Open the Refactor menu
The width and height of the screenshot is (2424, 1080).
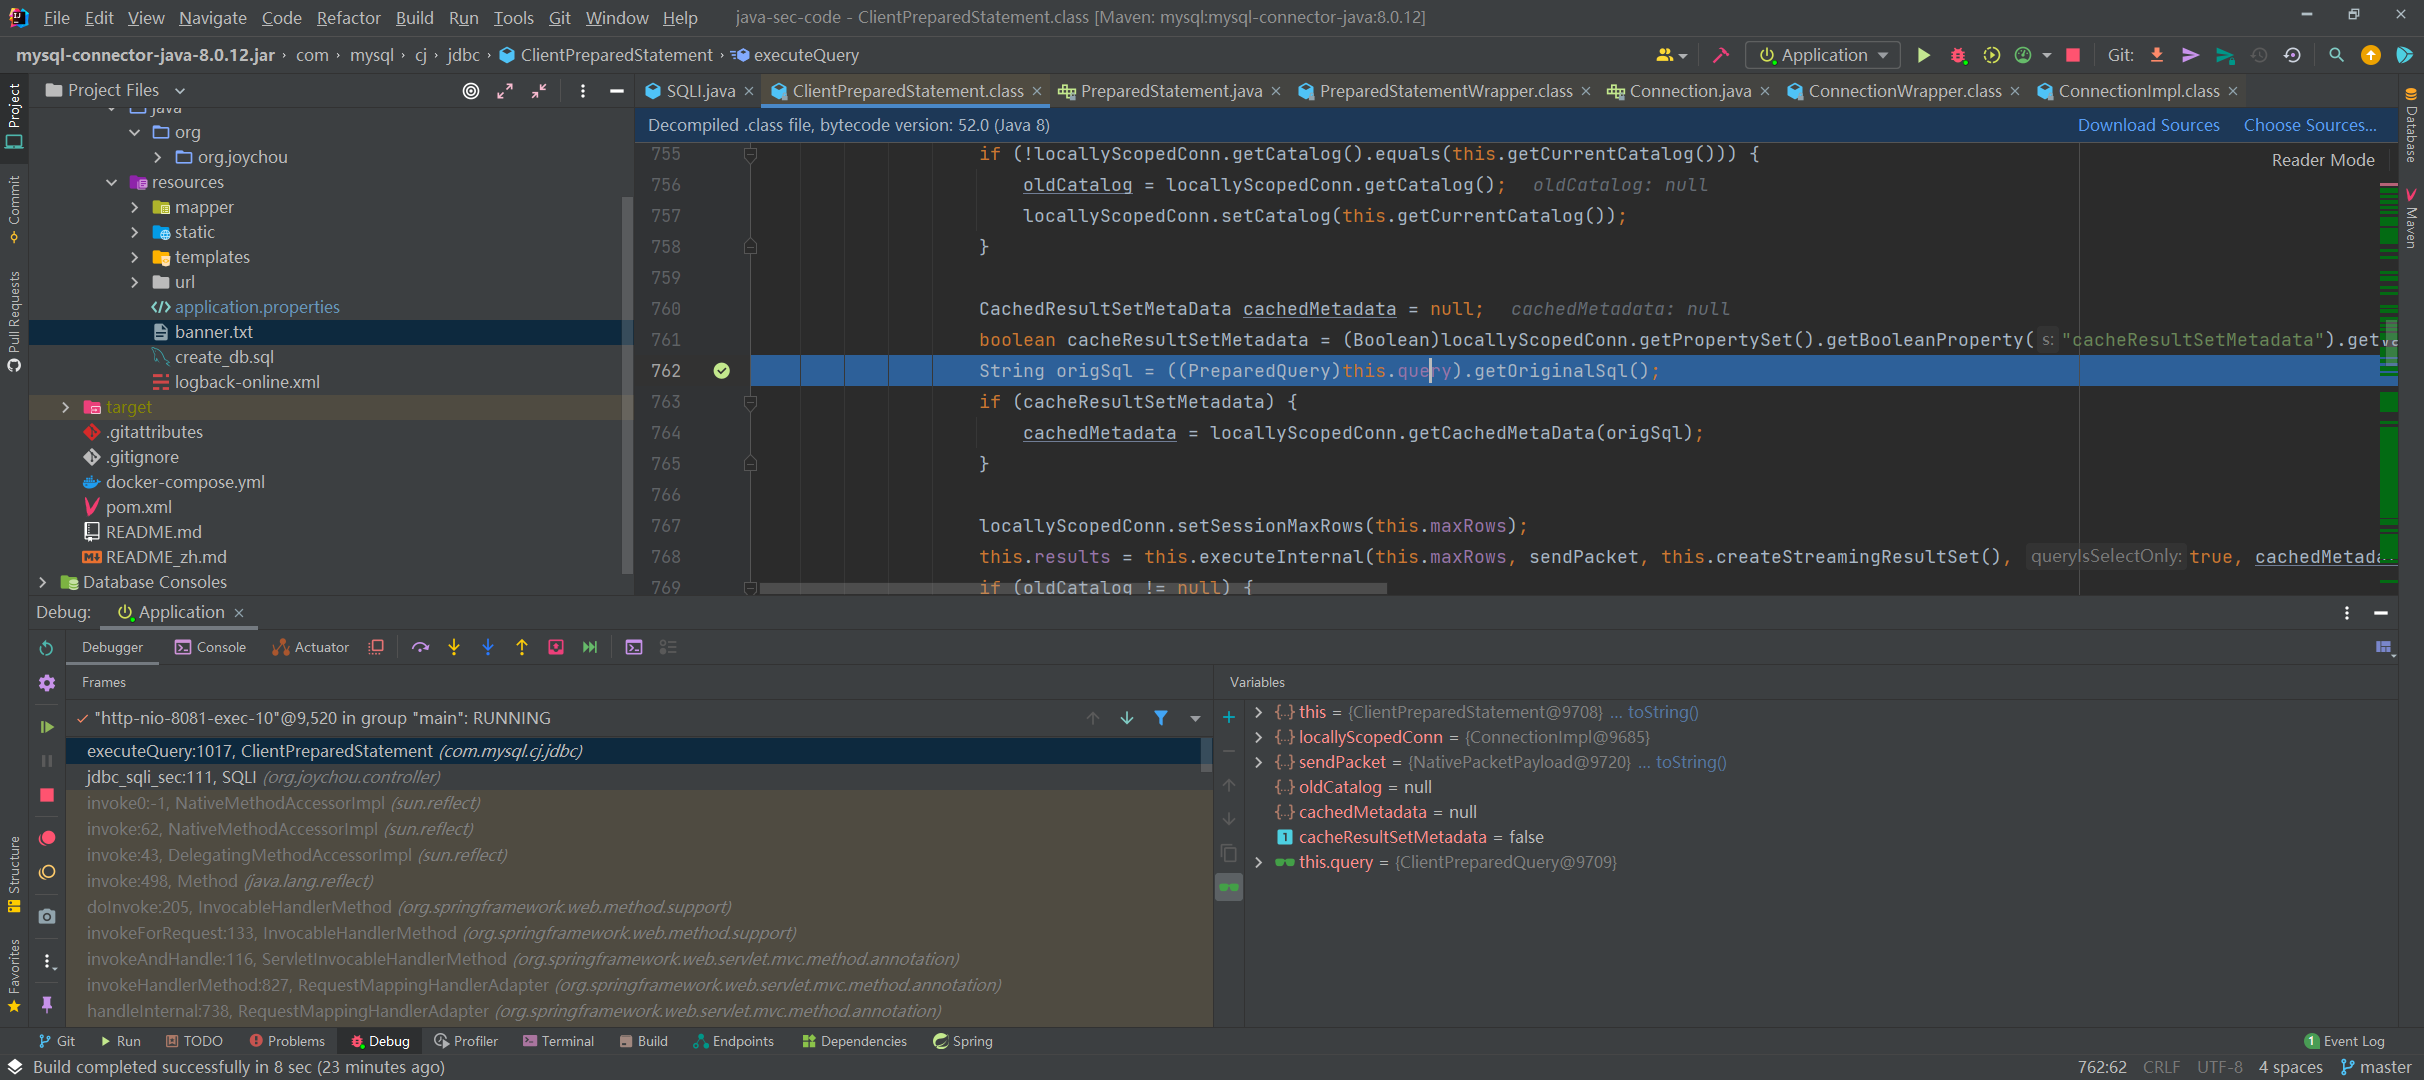(x=348, y=18)
